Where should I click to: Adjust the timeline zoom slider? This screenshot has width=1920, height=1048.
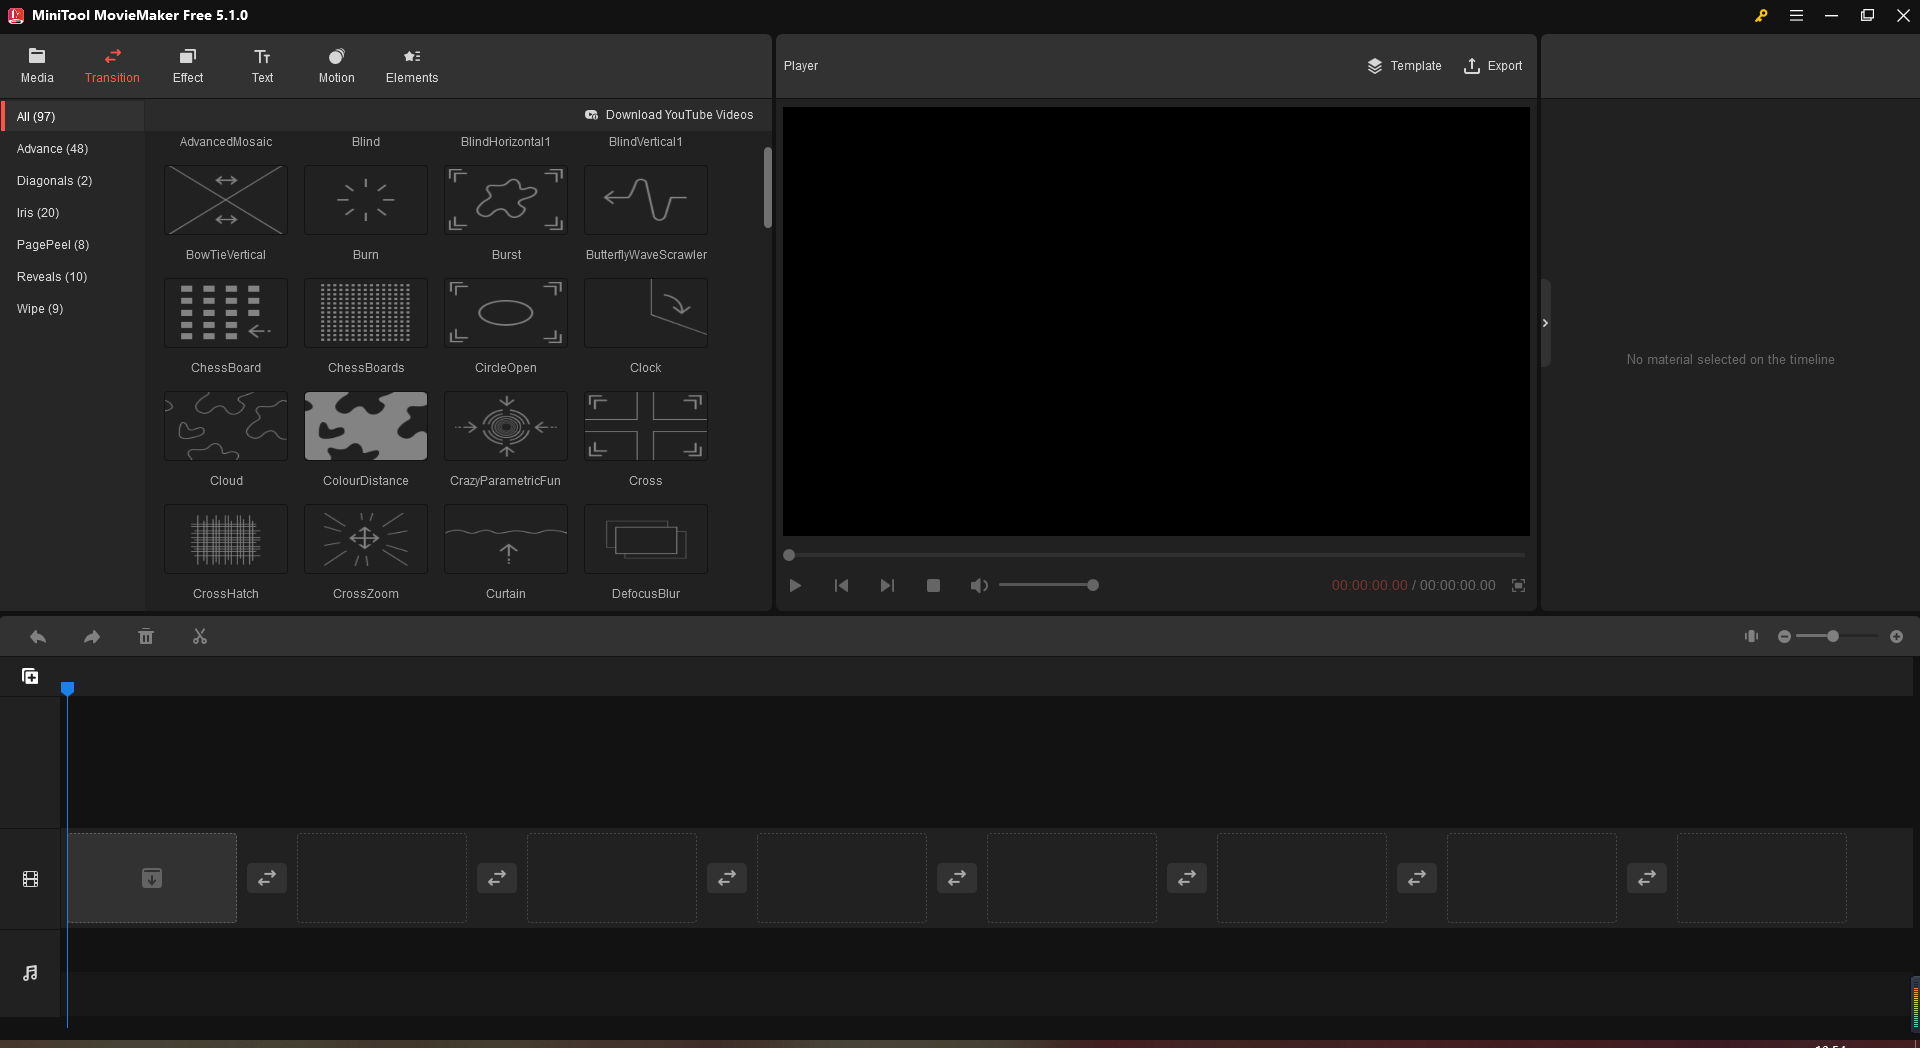[x=1838, y=636]
